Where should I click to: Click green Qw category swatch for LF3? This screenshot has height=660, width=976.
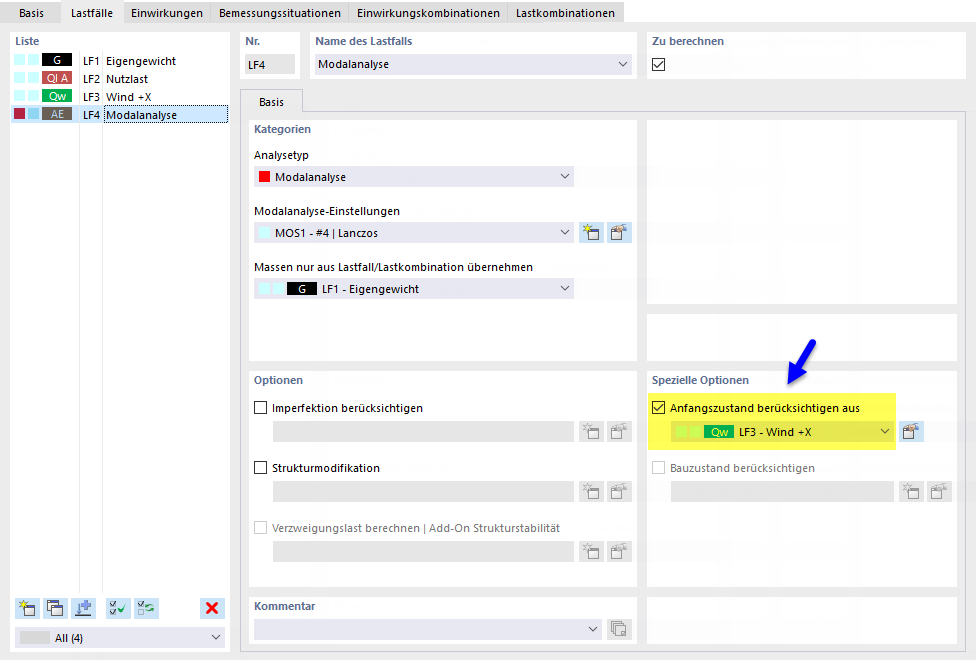coord(57,96)
